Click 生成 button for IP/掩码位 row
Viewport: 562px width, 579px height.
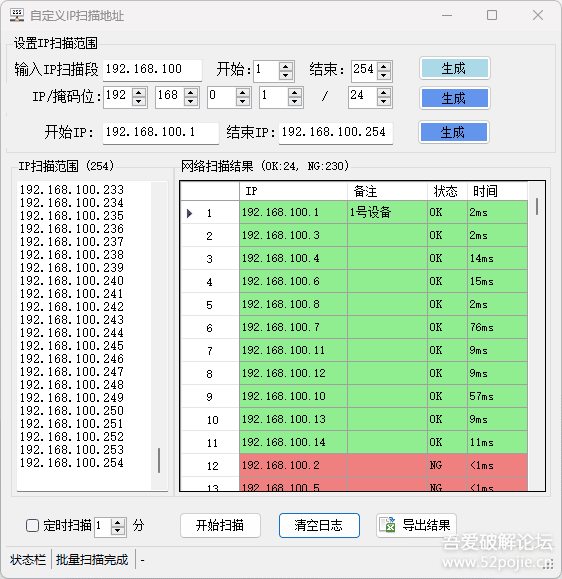(x=455, y=98)
